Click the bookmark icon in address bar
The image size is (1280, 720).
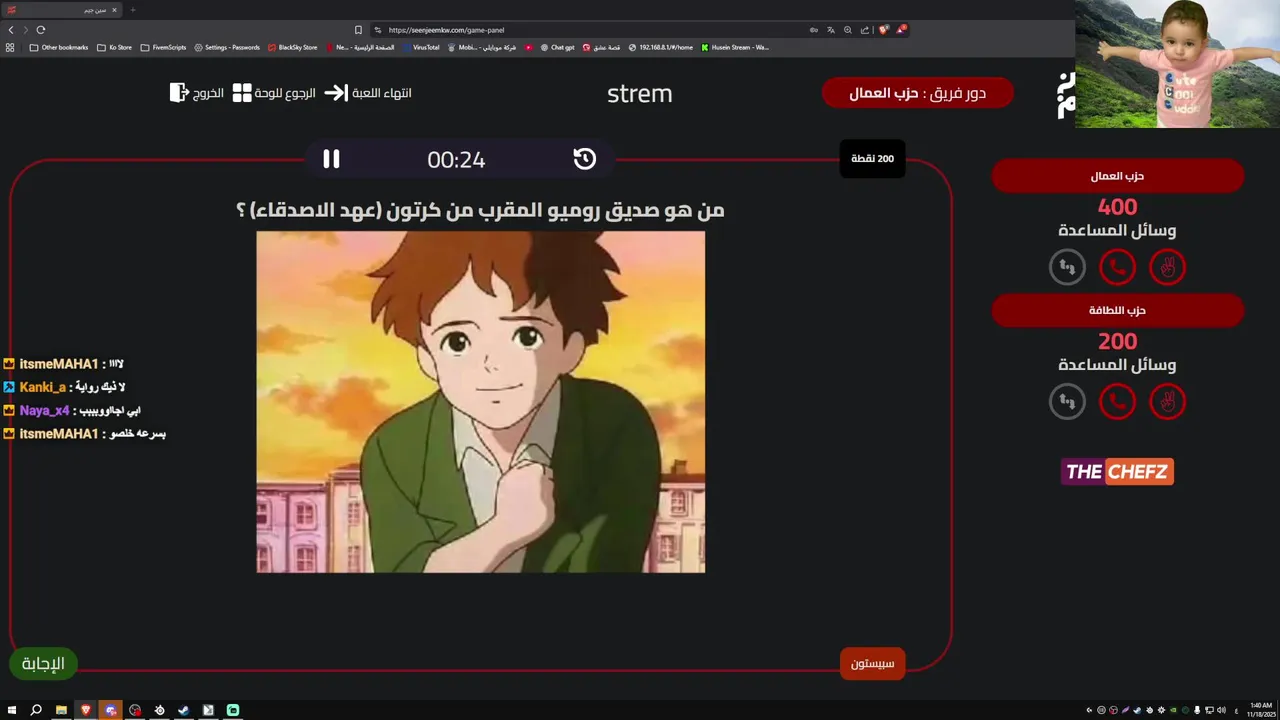click(x=358, y=30)
